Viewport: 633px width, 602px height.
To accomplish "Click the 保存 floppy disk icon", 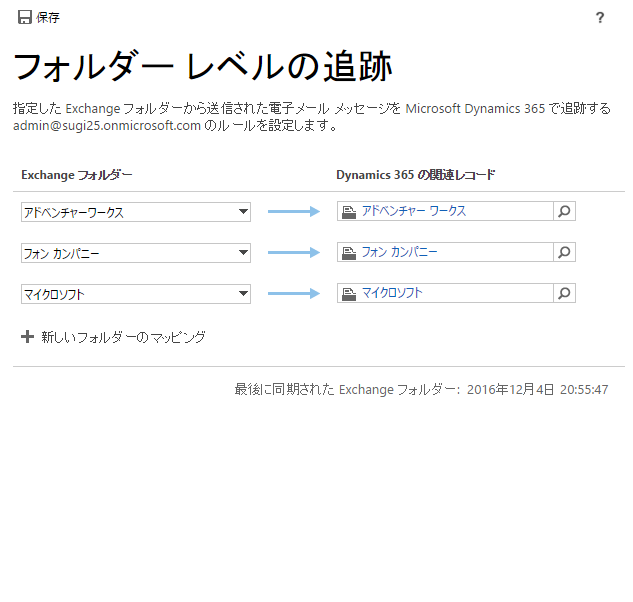I will [x=25, y=17].
